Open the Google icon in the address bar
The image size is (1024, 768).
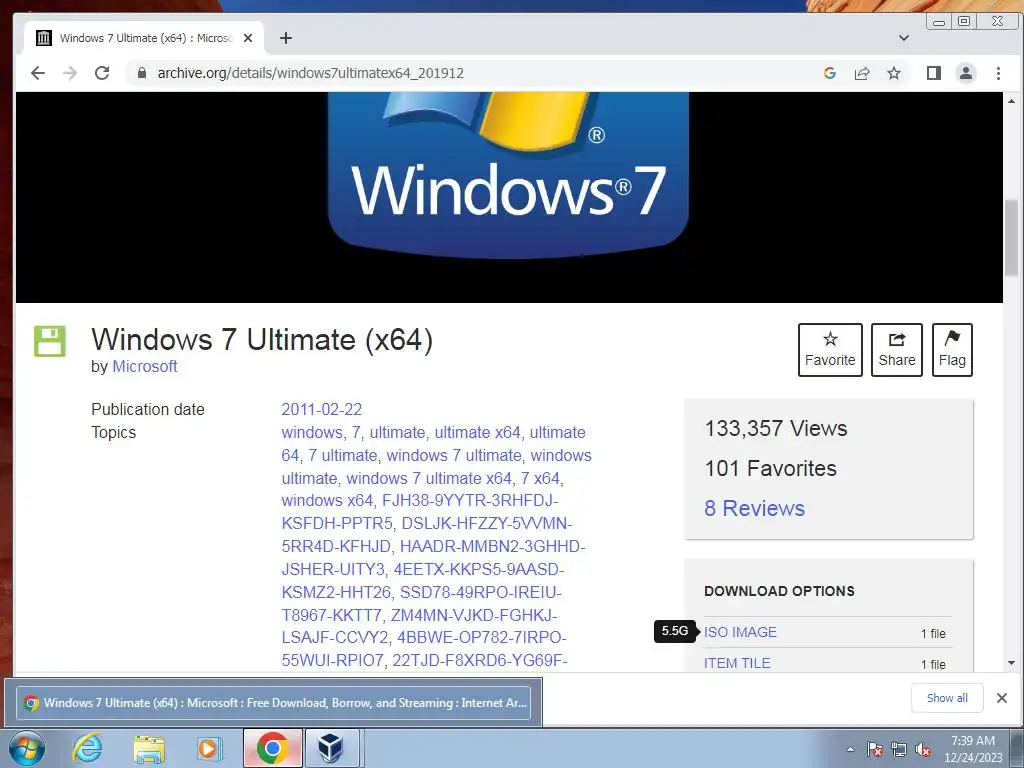click(x=830, y=73)
